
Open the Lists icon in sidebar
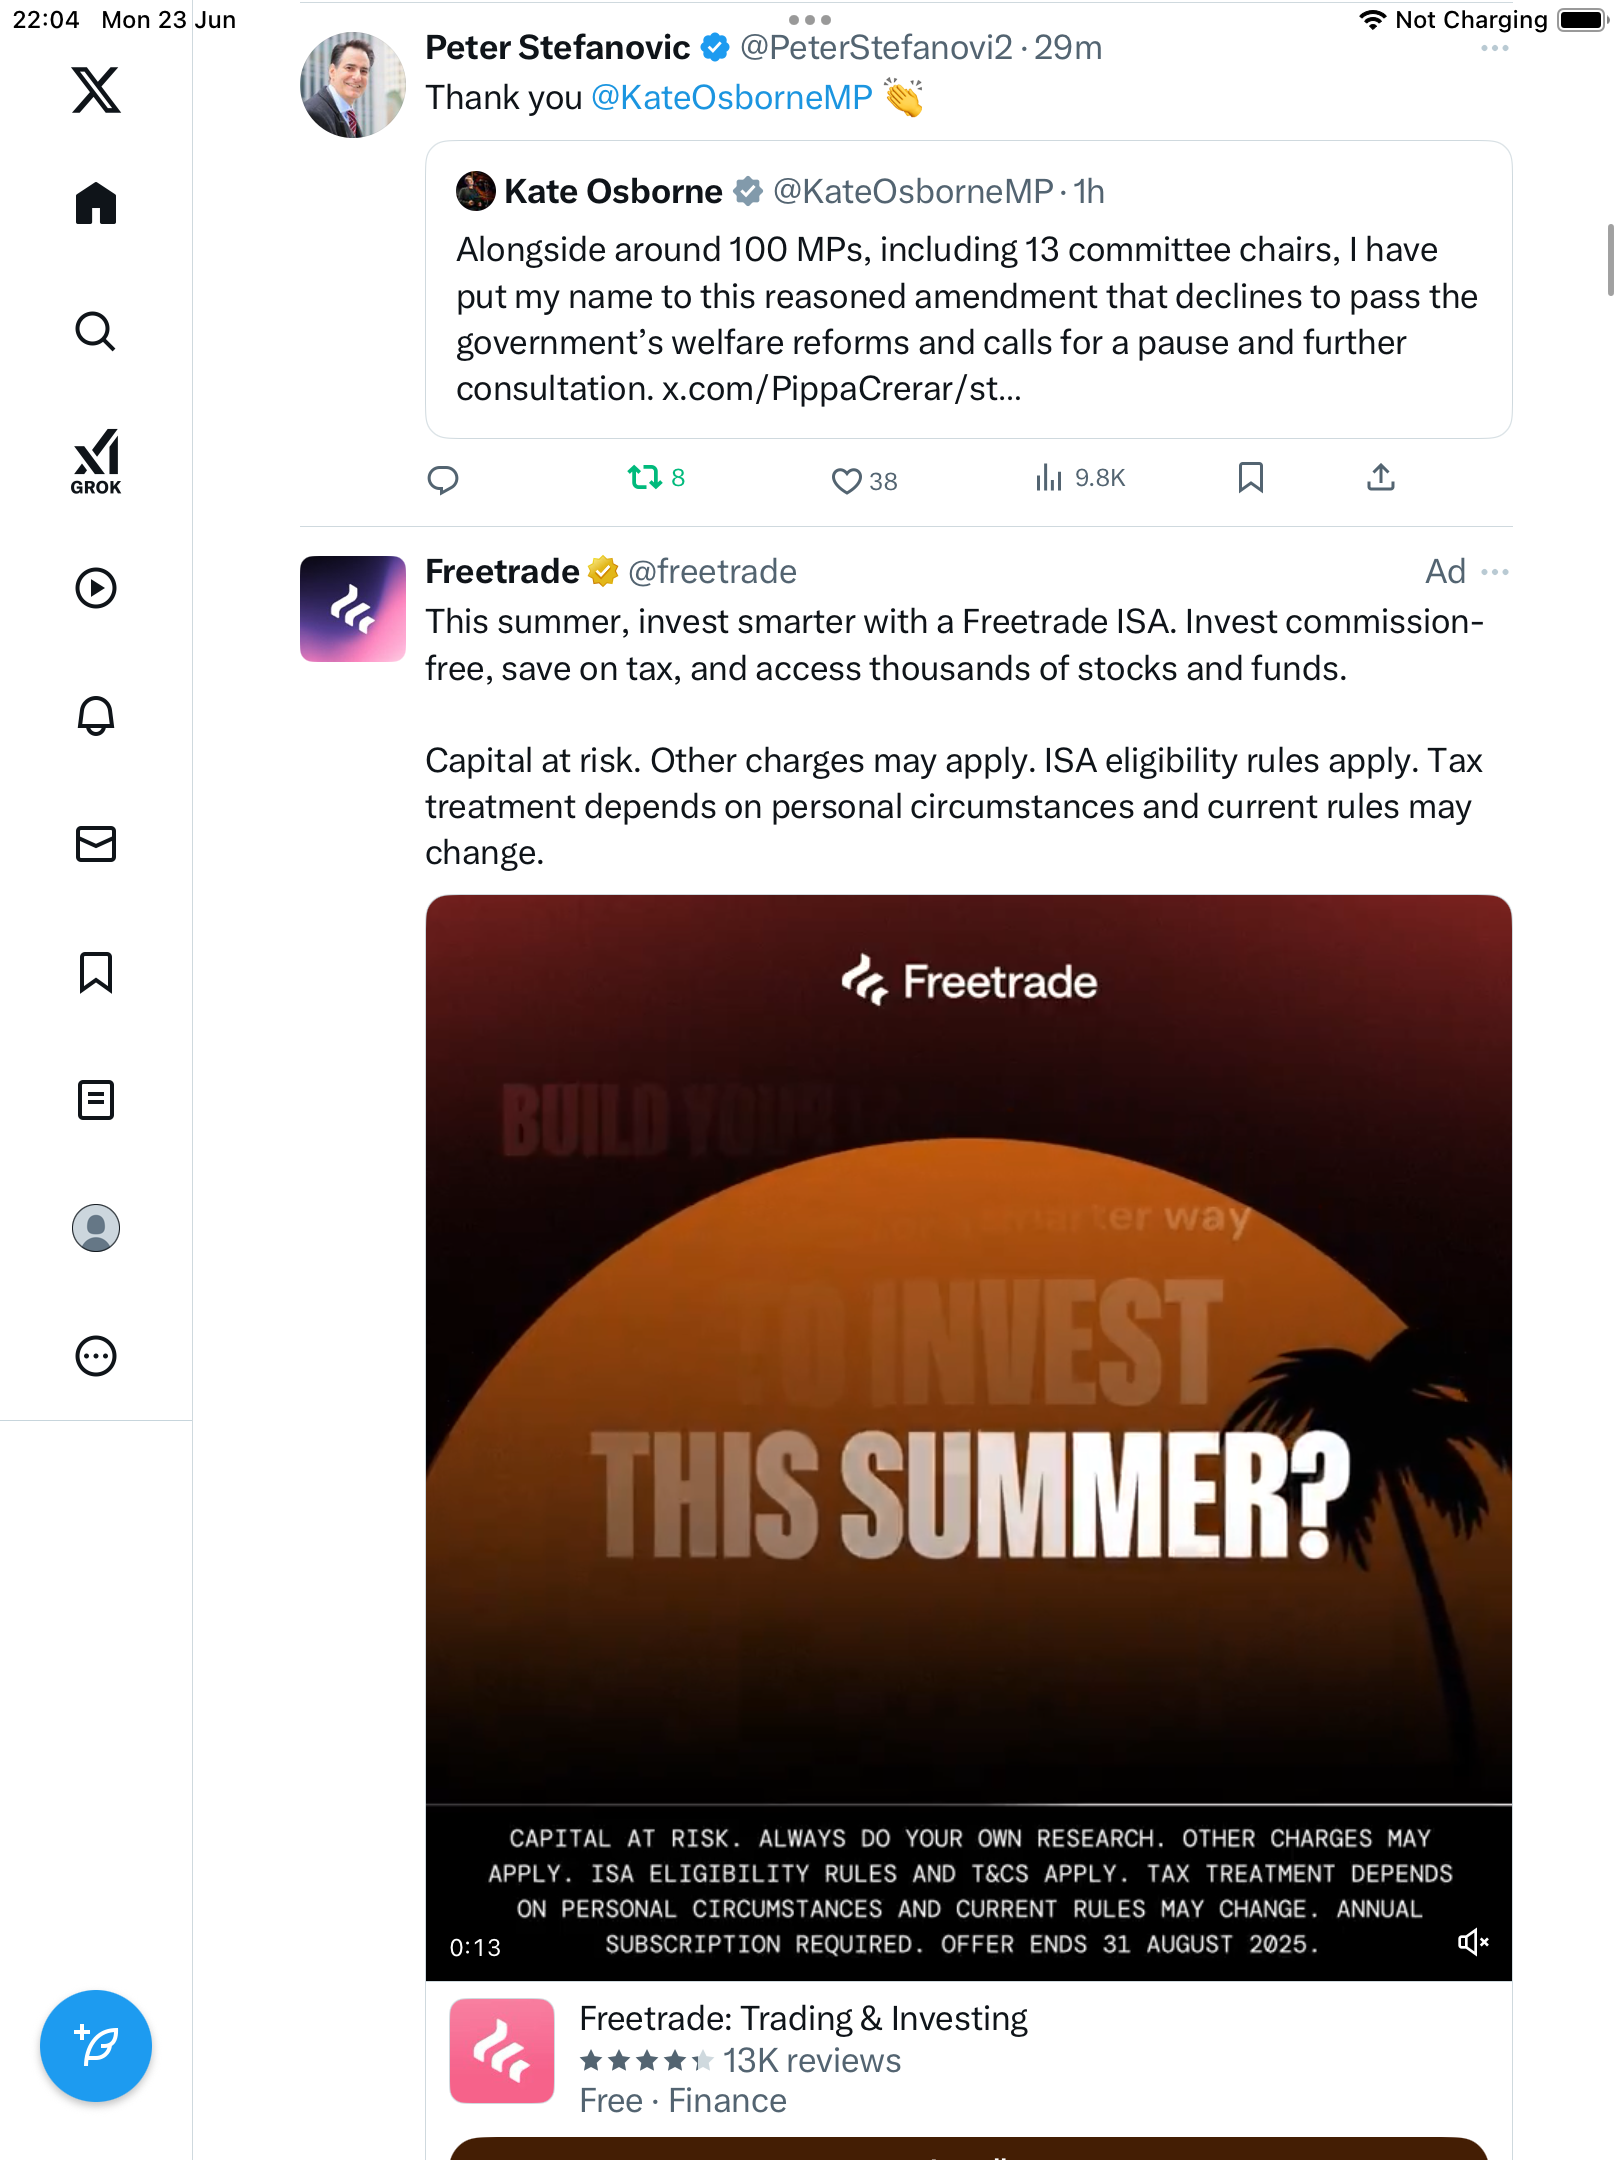[x=96, y=1100]
